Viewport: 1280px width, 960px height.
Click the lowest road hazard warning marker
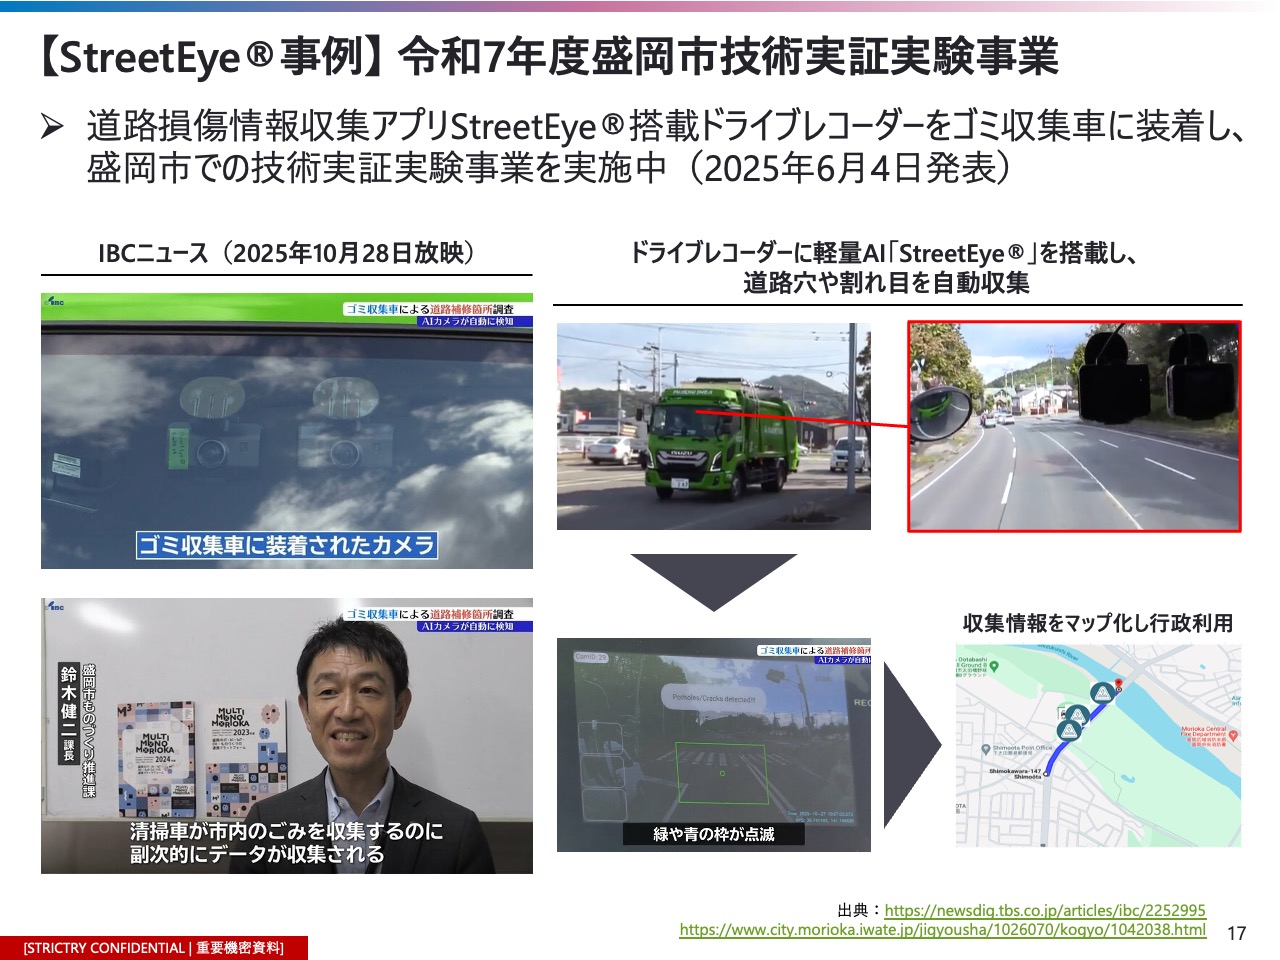pyautogui.click(x=1069, y=730)
